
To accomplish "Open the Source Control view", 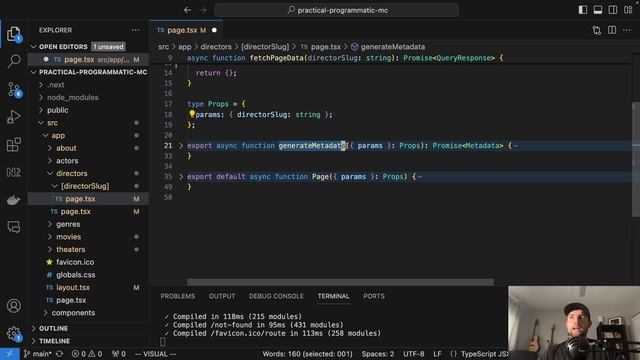I will pyautogui.click(x=14, y=89).
